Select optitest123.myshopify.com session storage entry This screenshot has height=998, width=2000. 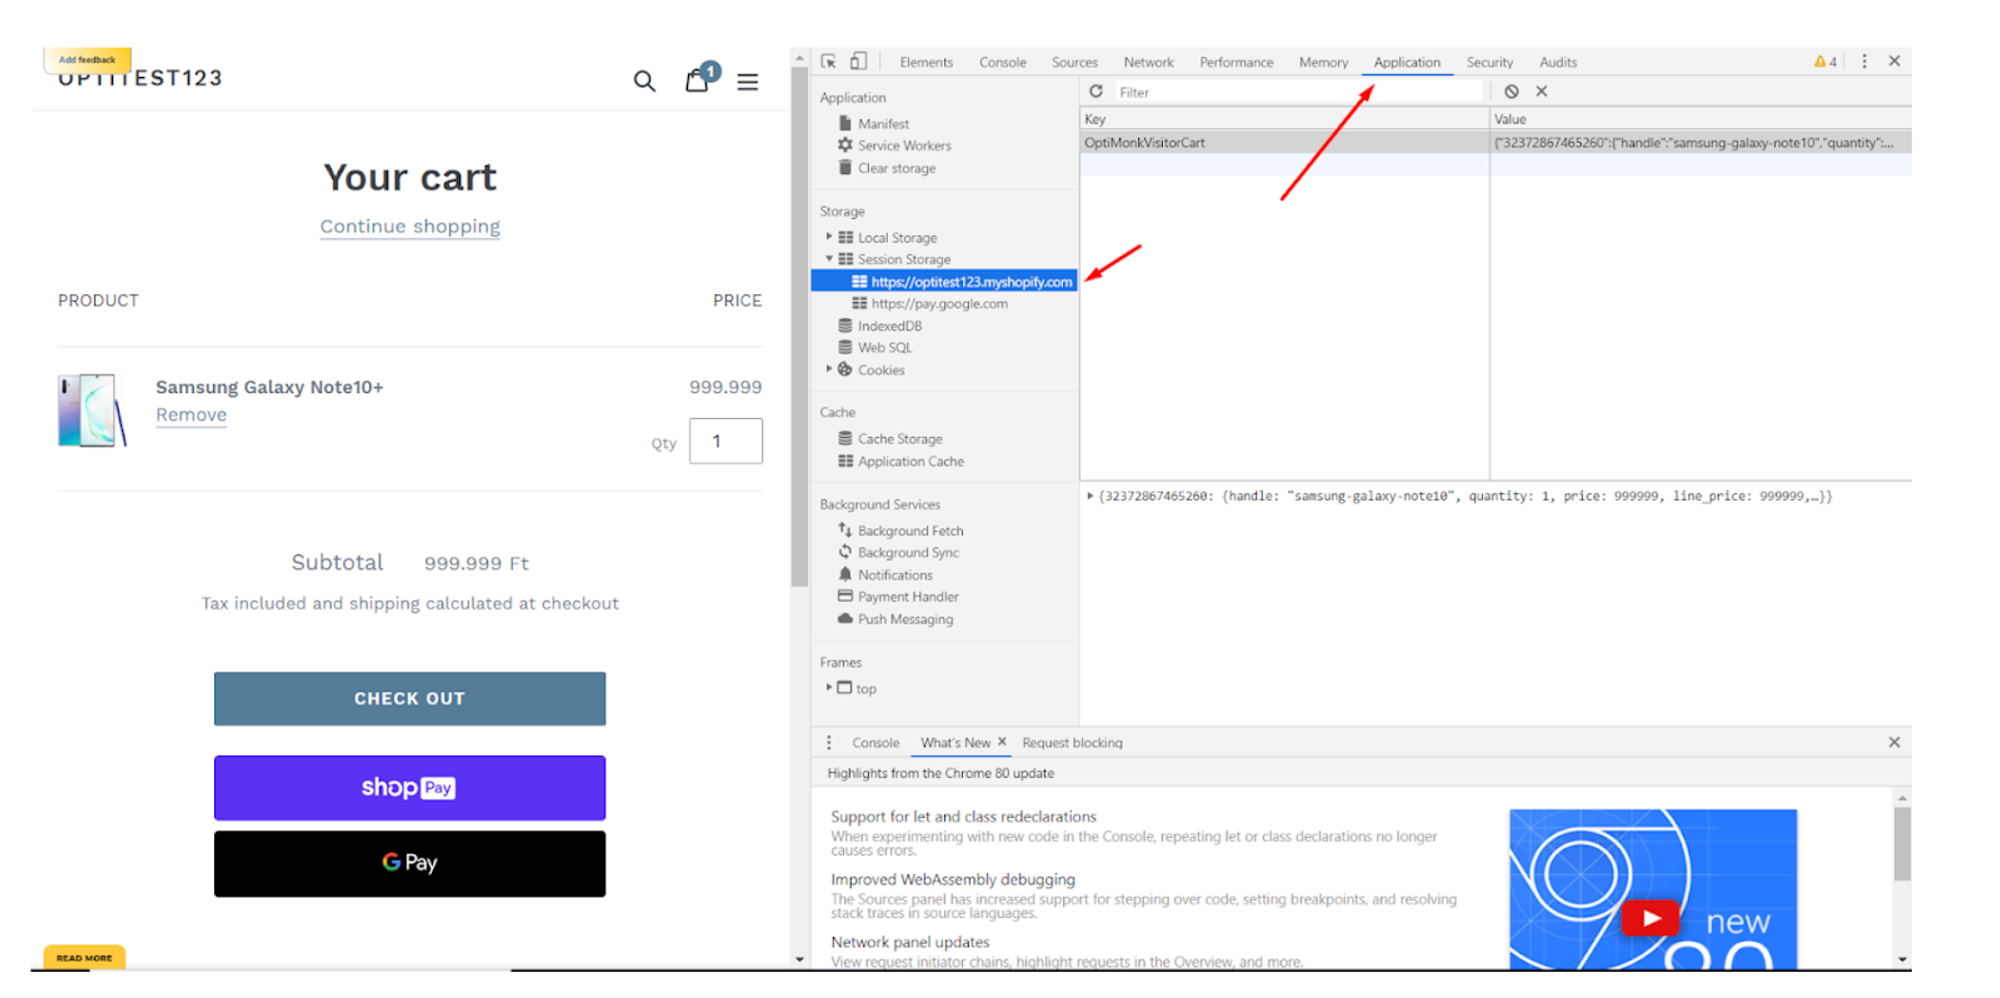click(x=944, y=282)
